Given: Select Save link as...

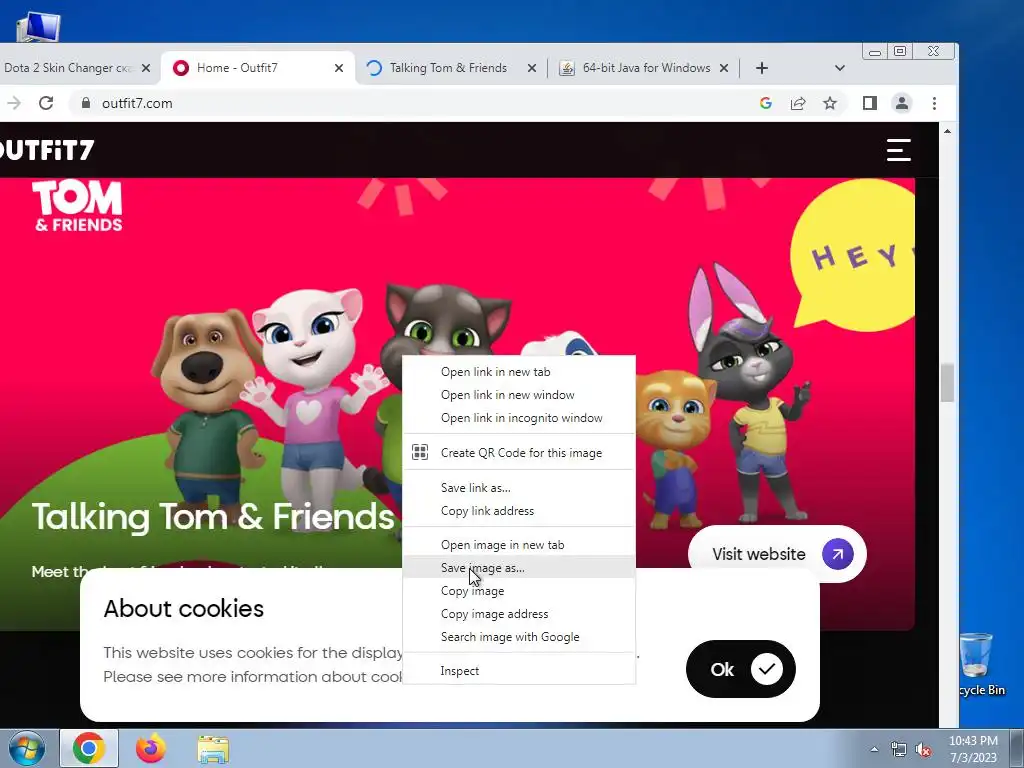Looking at the screenshot, I should (x=519, y=488).
